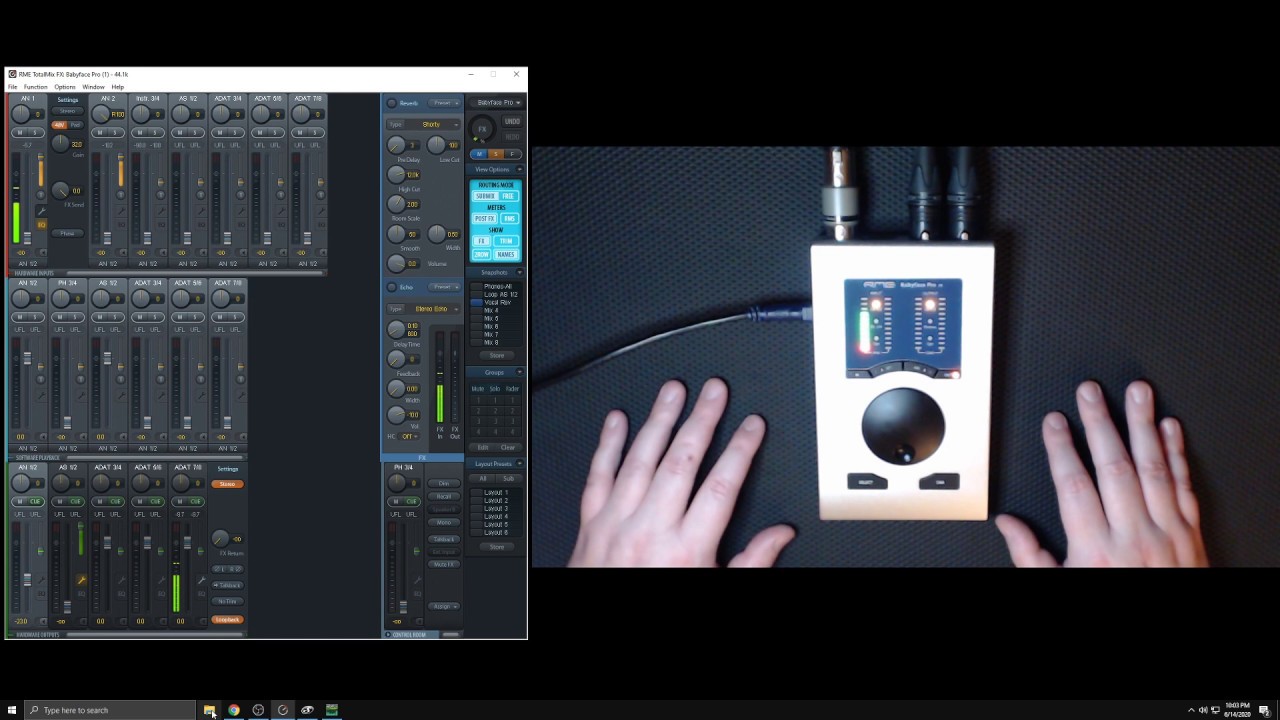
Task: Open wrench settings on PH 3/4 control room channel
Action: pos(417,580)
